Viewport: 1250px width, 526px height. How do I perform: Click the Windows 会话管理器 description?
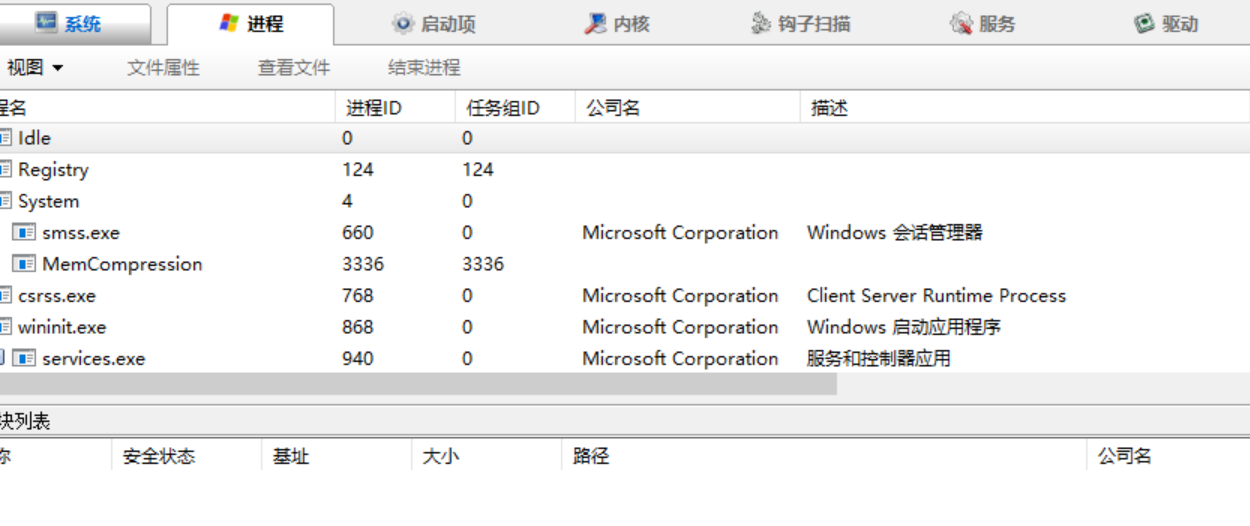point(895,233)
